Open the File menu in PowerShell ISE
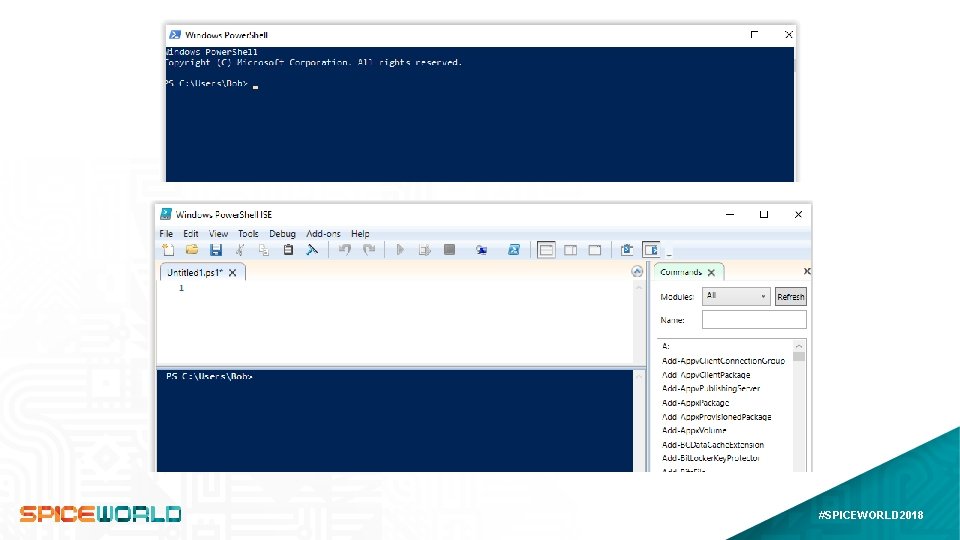The image size is (960, 540). (166, 233)
